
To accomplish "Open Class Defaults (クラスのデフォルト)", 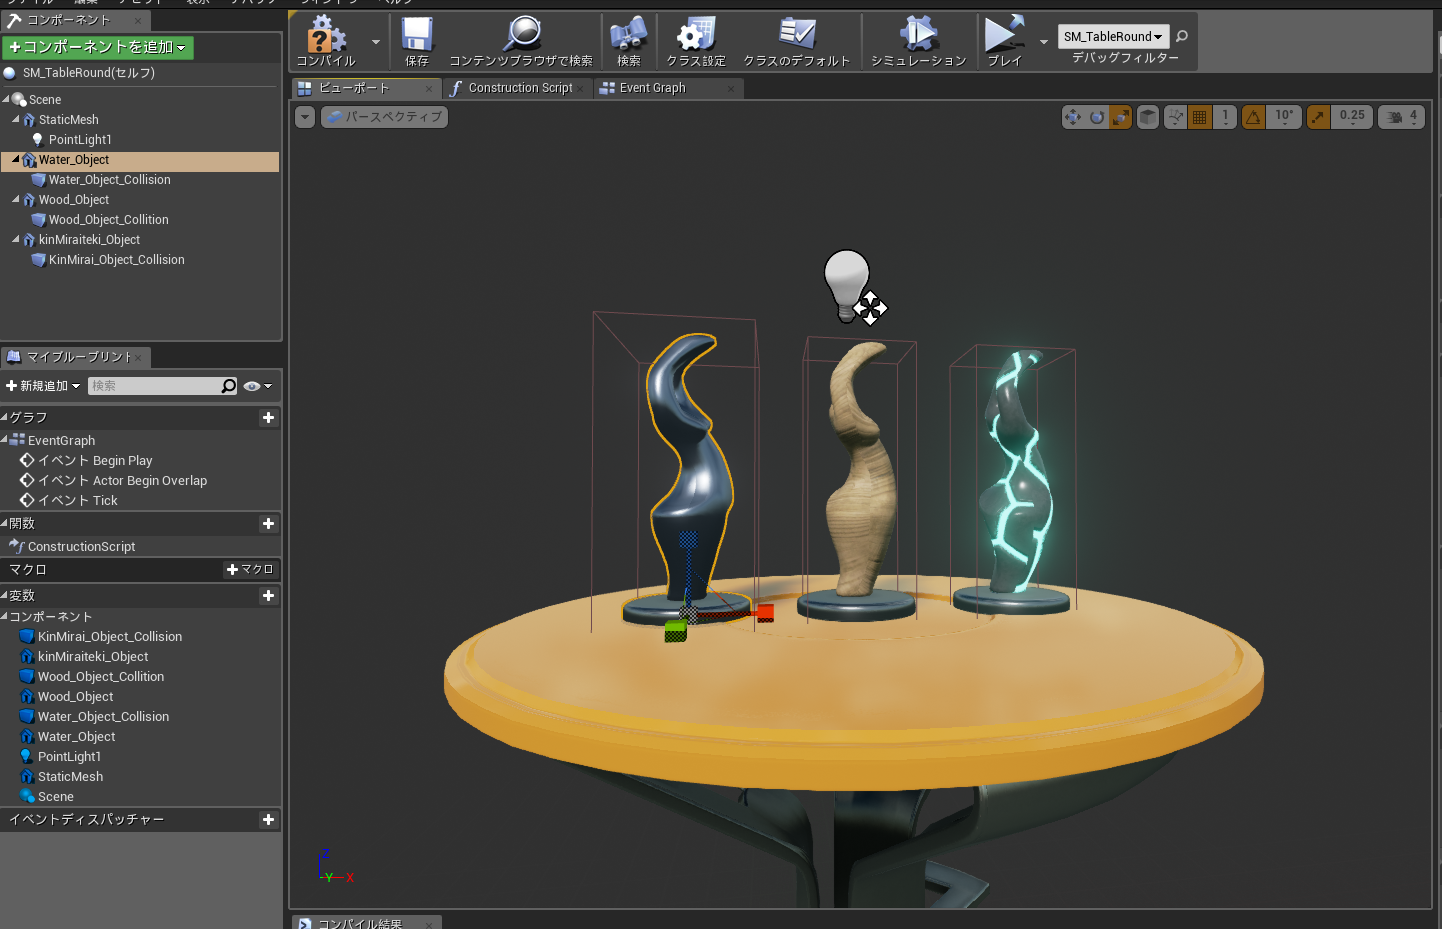I will point(797,35).
